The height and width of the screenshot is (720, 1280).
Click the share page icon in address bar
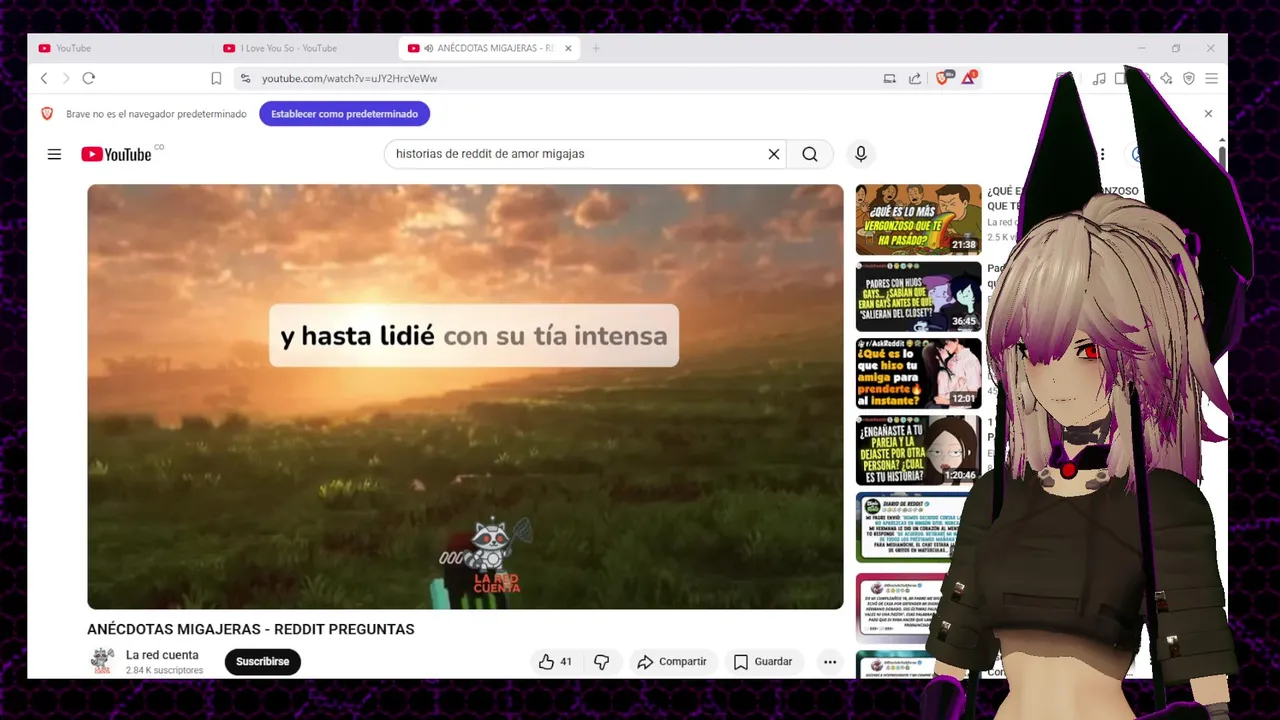pyautogui.click(x=915, y=78)
